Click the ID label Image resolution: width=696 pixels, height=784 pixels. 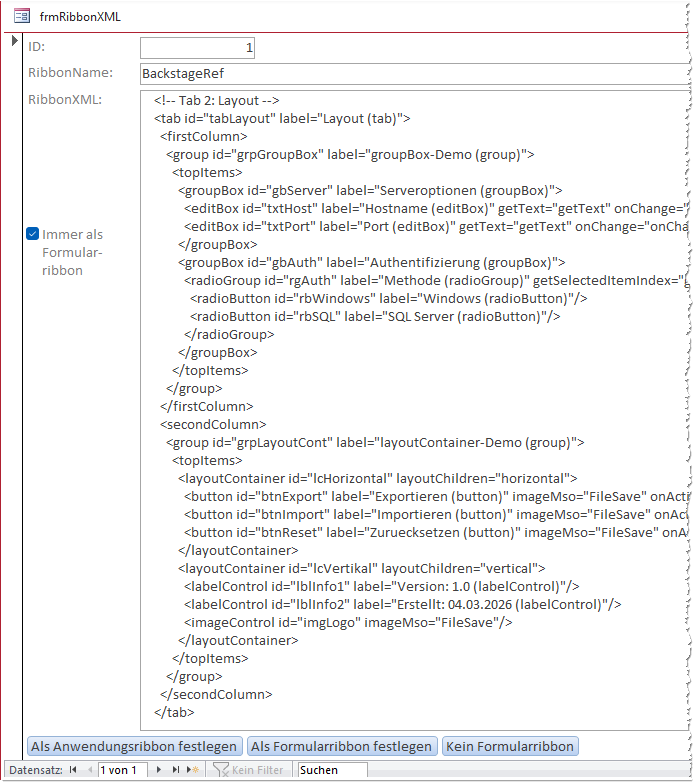36,46
